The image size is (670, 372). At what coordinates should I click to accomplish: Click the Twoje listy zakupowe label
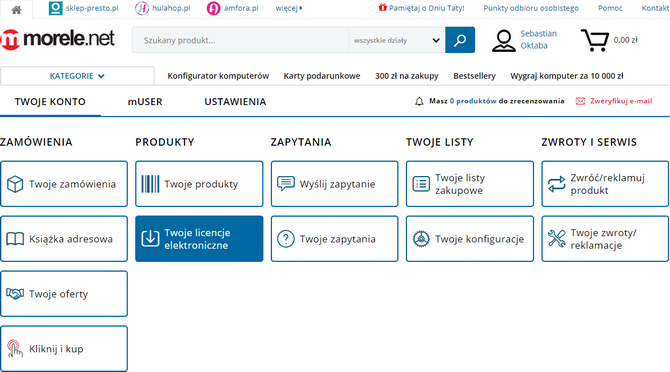(x=460, y=184)
